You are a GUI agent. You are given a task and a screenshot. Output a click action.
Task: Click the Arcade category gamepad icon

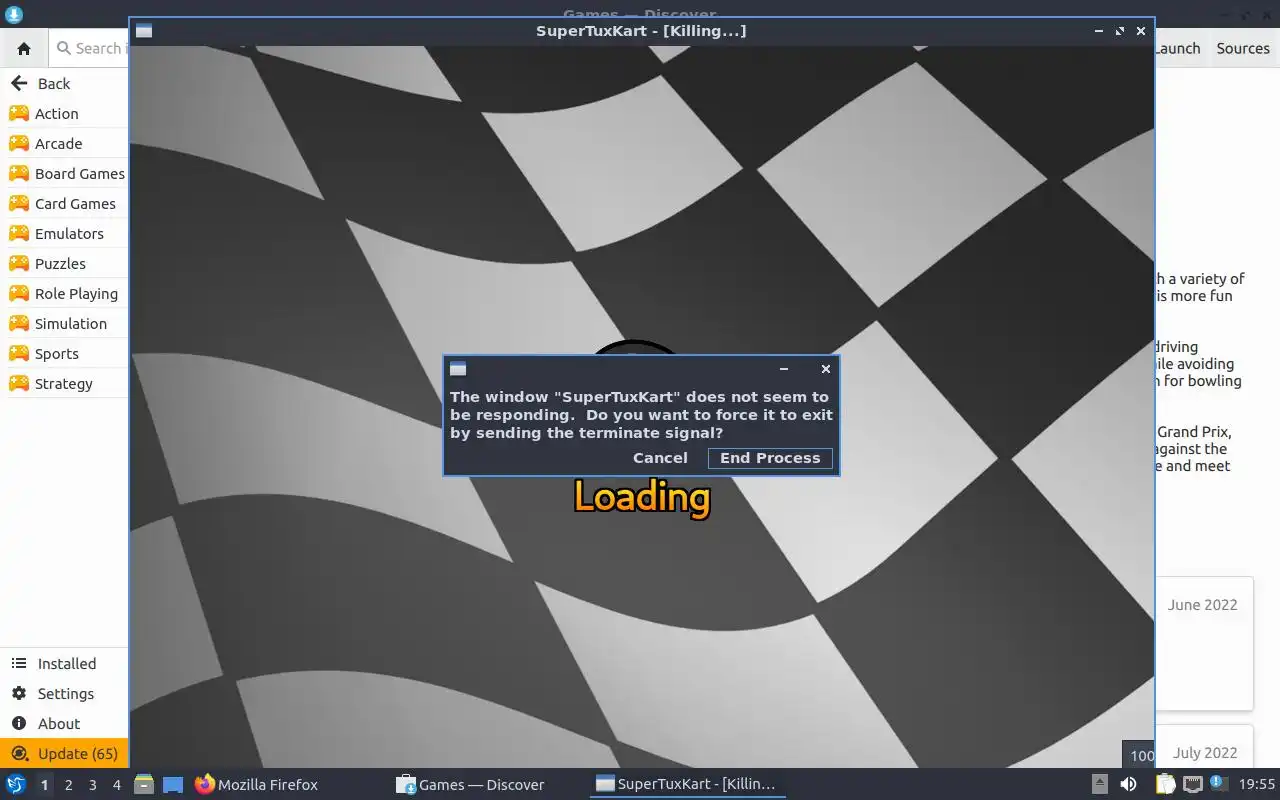point(18,143)
